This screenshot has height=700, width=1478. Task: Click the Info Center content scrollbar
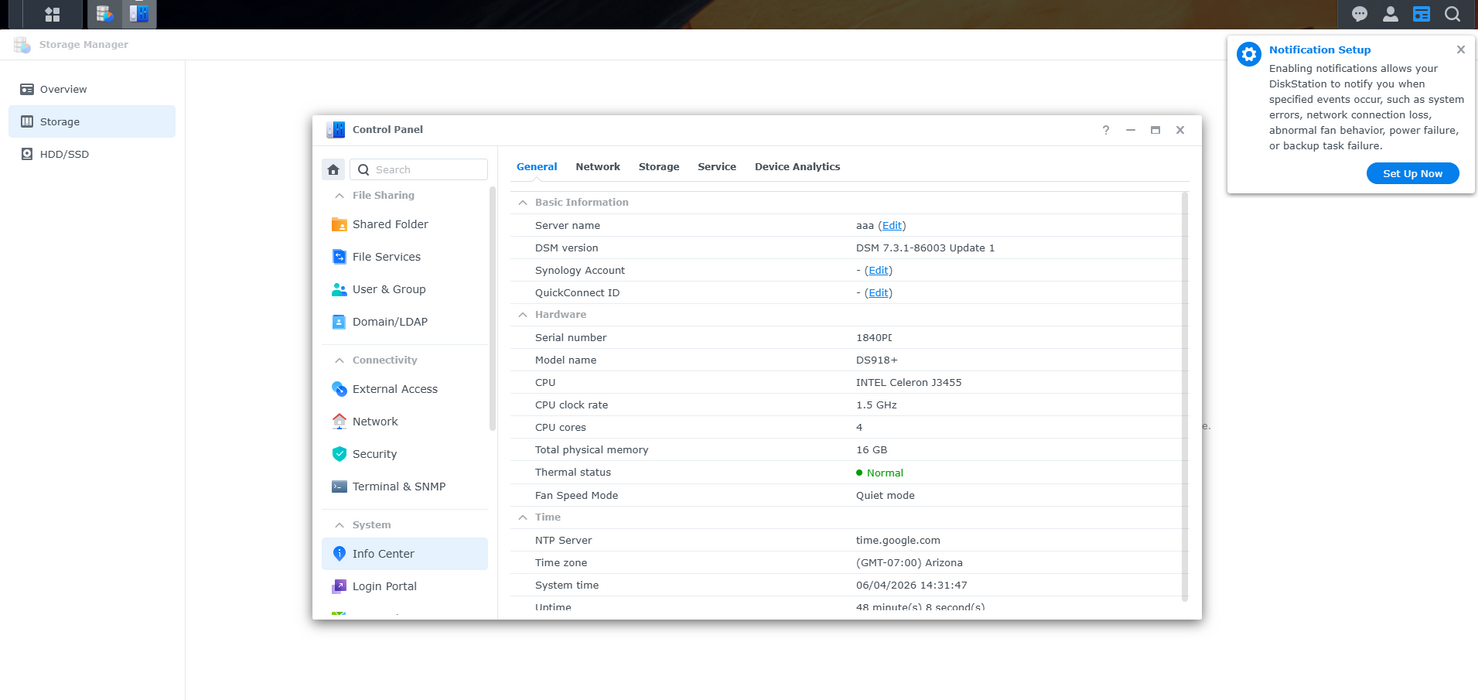pyautogui.click(x=1185, y=396)
